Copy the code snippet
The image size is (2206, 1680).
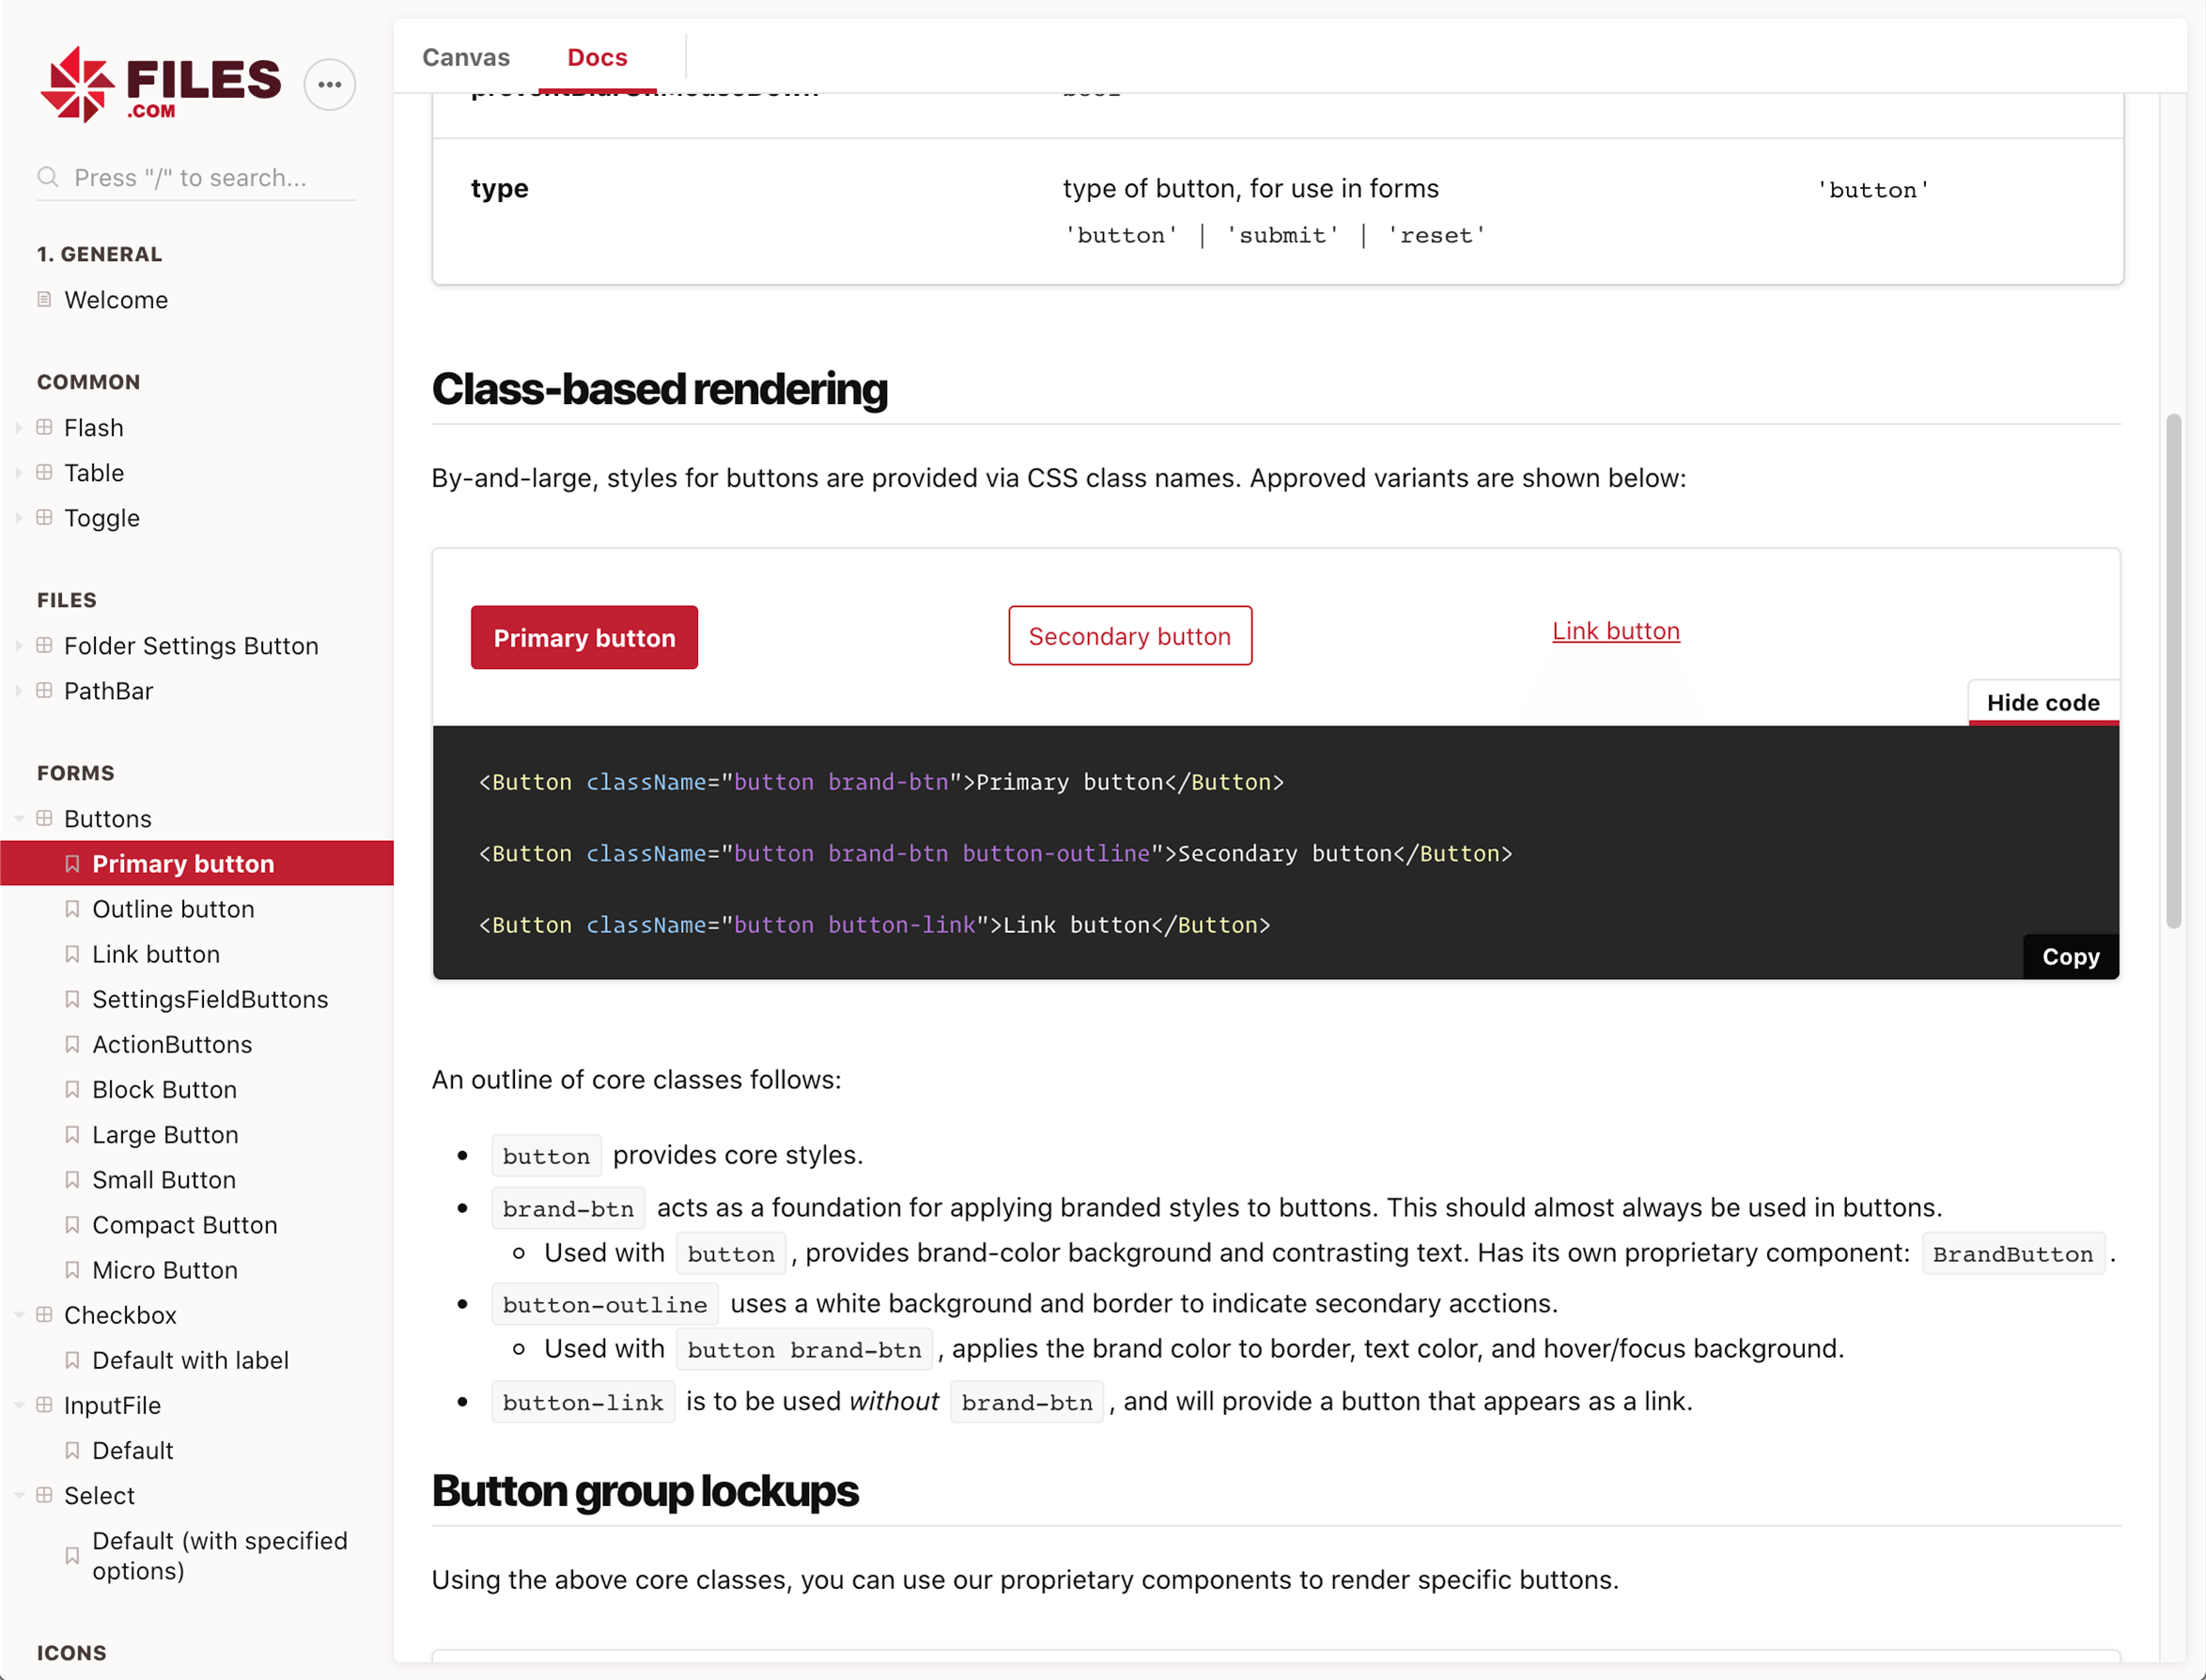(x=2070, y=956)
